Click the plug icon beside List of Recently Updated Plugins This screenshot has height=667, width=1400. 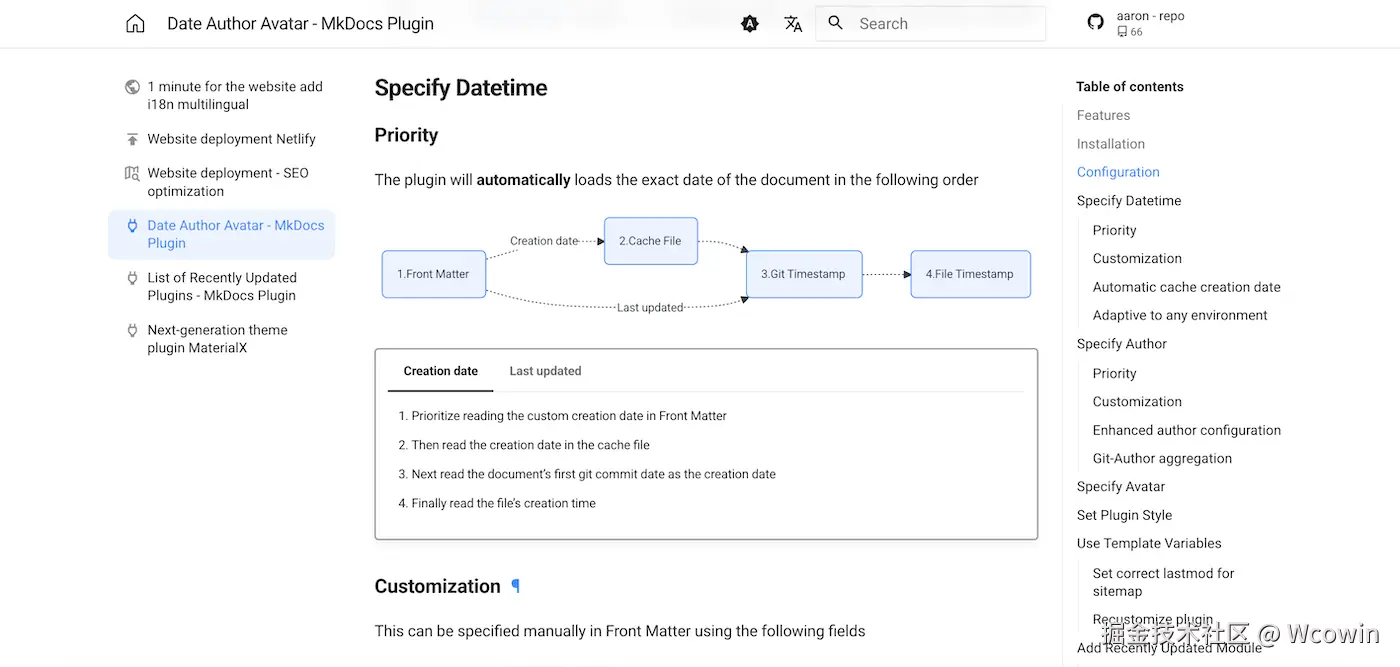click(x=132, y=278)
